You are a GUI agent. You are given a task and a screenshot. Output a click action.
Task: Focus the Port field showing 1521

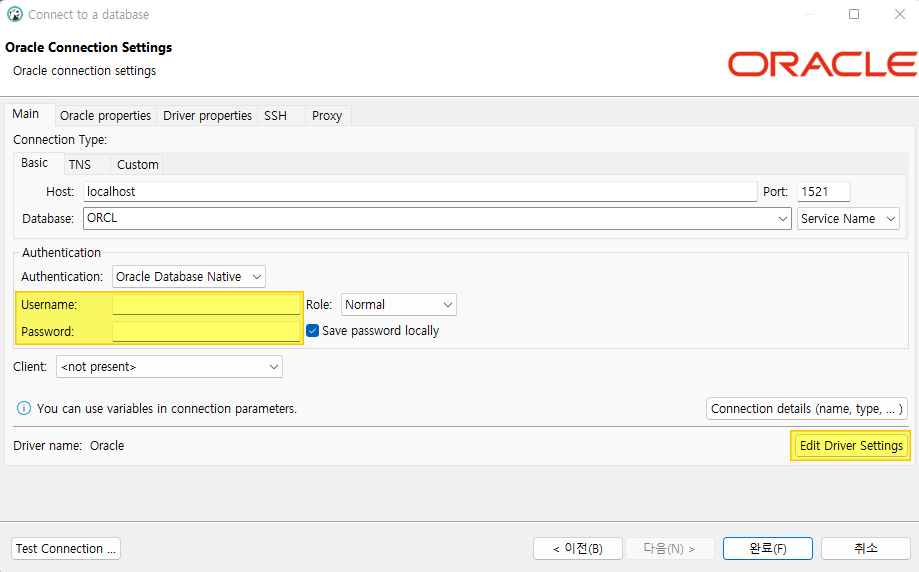pyautogui.click(x=823, y=192)
